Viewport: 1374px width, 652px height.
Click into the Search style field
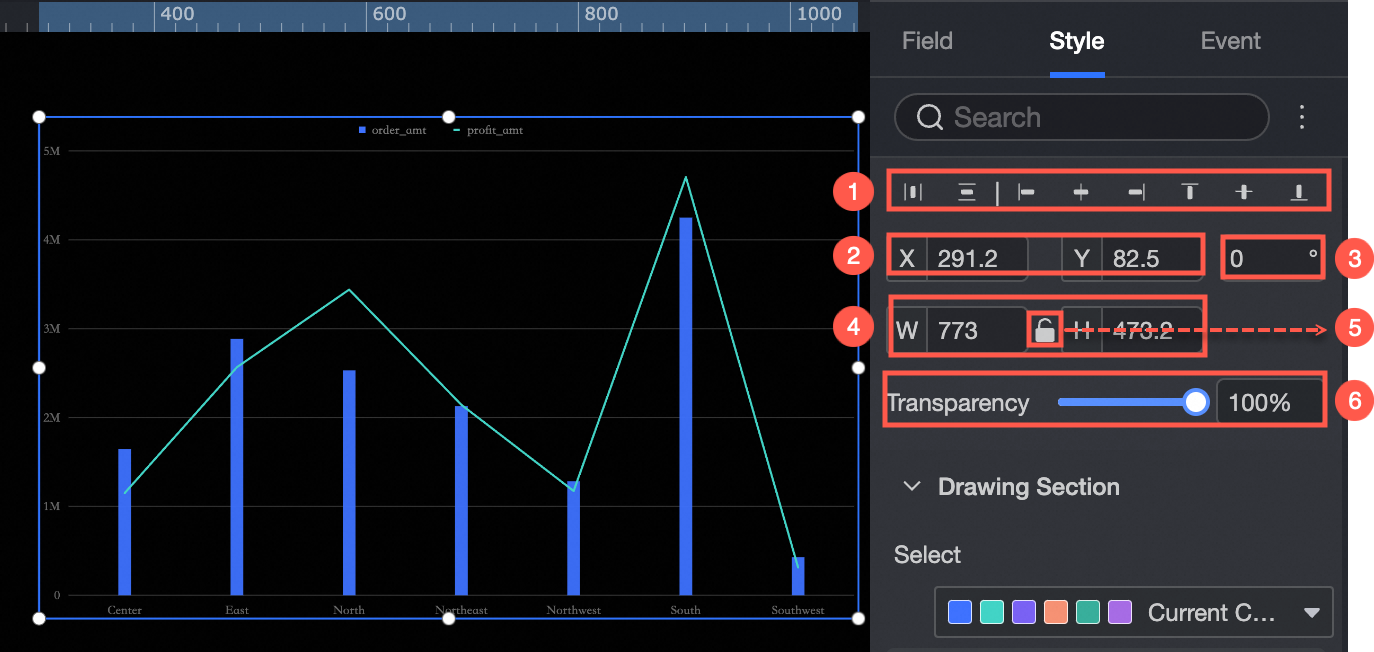pyautogui.click(x=1081, y=117)
